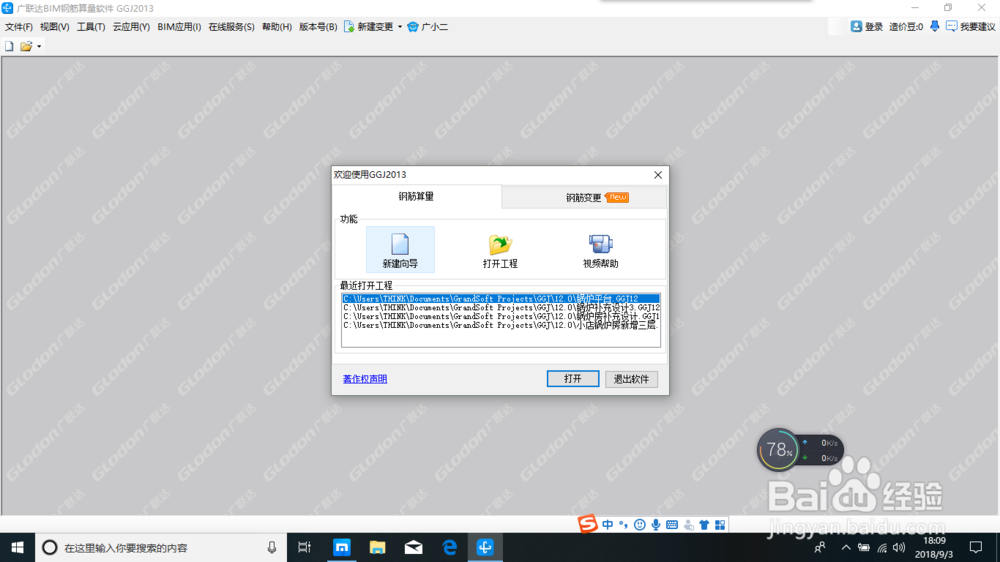Image resolution: width=1000 pixels, height=562 pixels.
Task: Click the Sogou input S logo
Action: (x=587, y=524)
